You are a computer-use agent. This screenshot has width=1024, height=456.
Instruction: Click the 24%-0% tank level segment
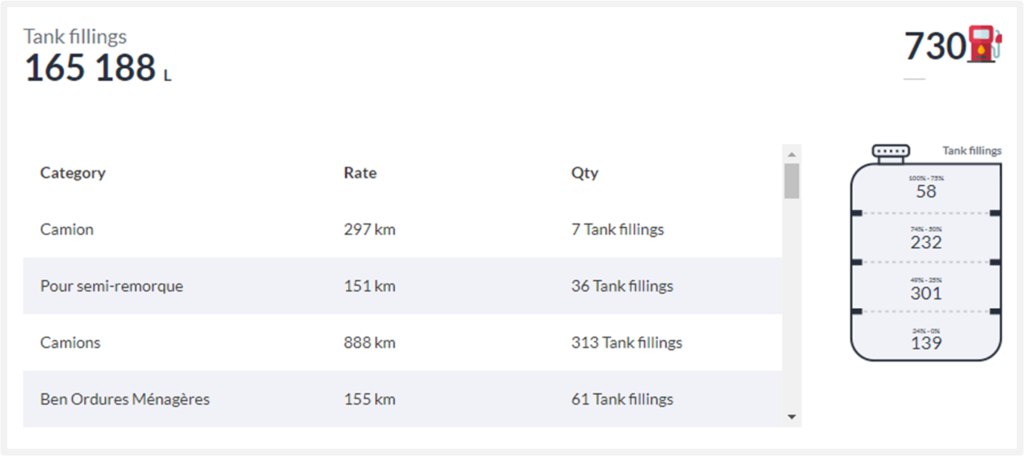[x=926, y=339]
